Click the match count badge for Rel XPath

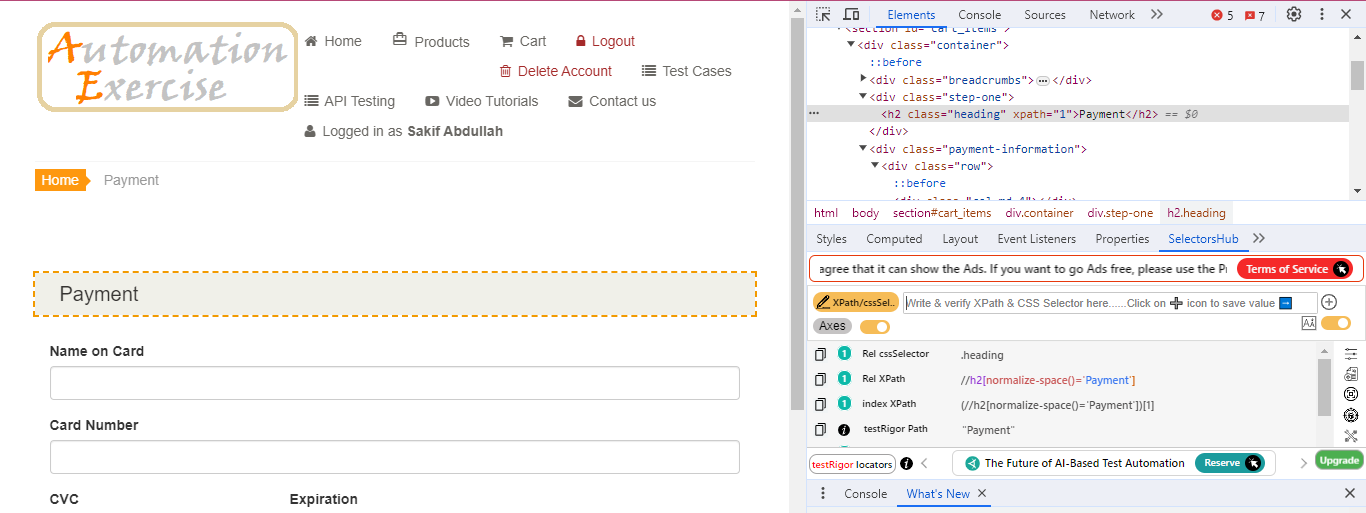pos(844,379)
